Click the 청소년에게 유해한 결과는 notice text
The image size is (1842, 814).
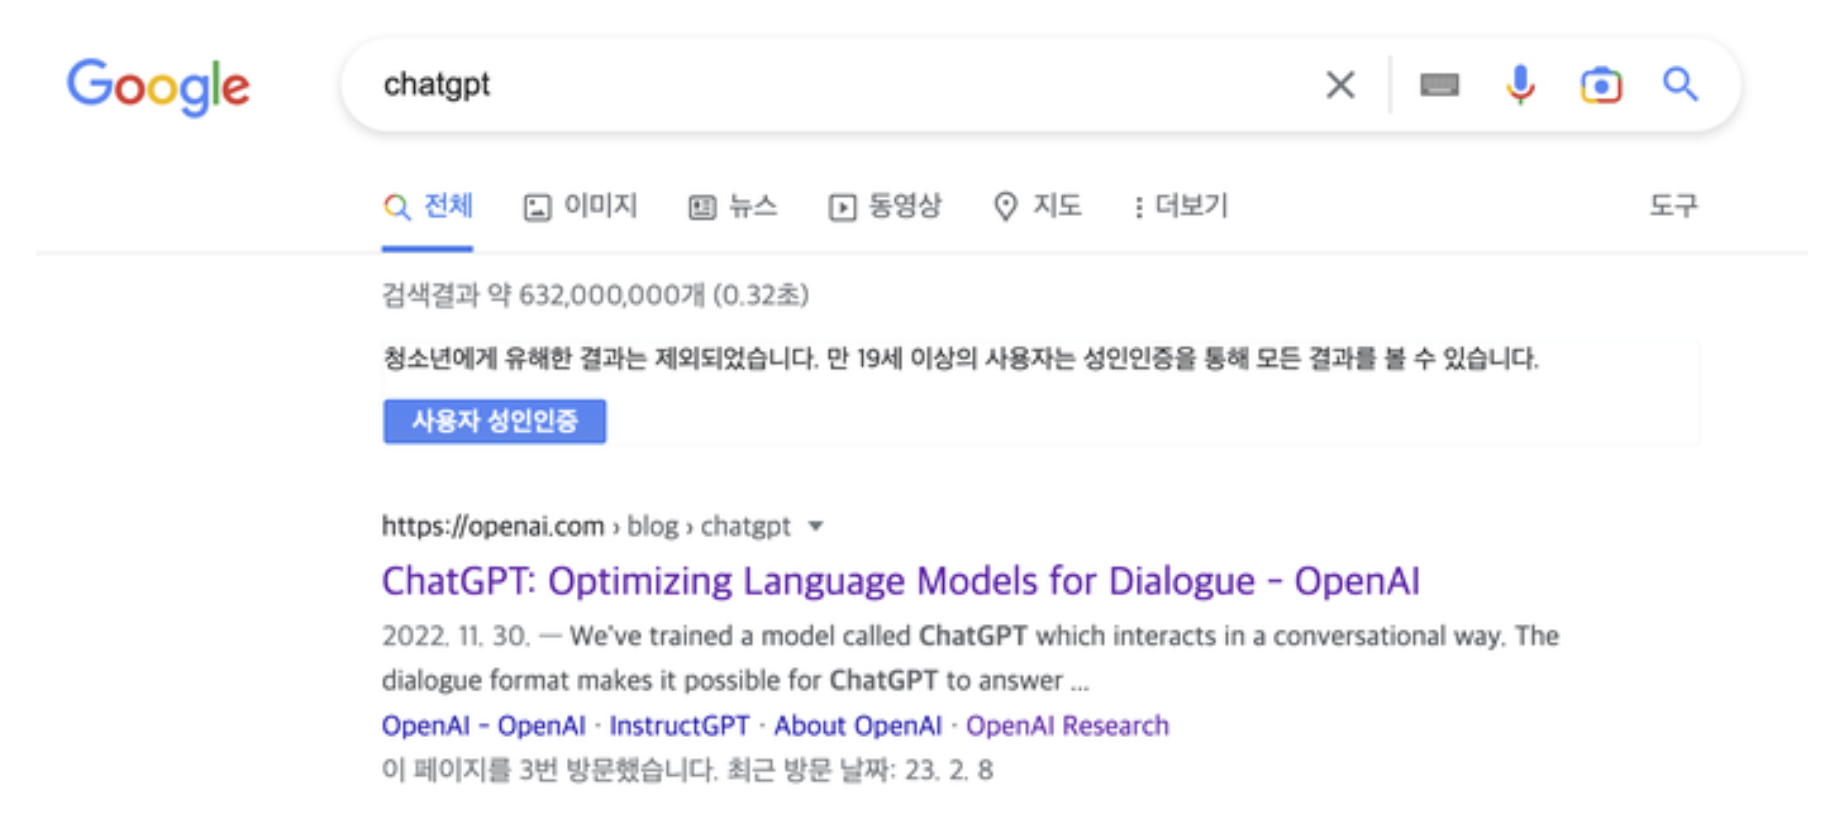coord(960,358)
